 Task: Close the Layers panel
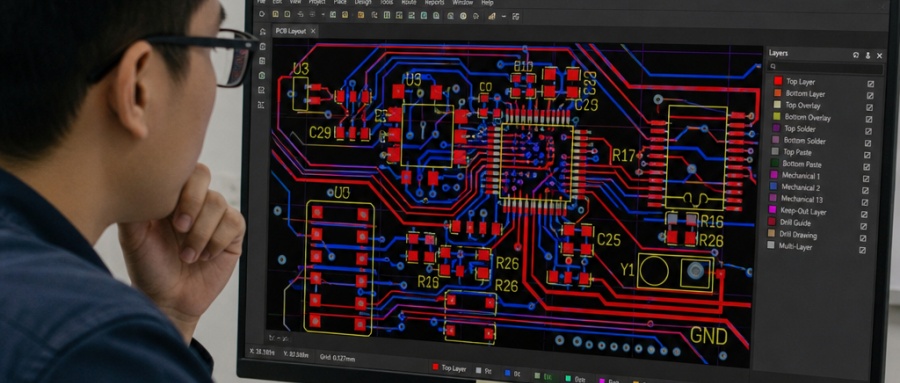pos(879,56)
